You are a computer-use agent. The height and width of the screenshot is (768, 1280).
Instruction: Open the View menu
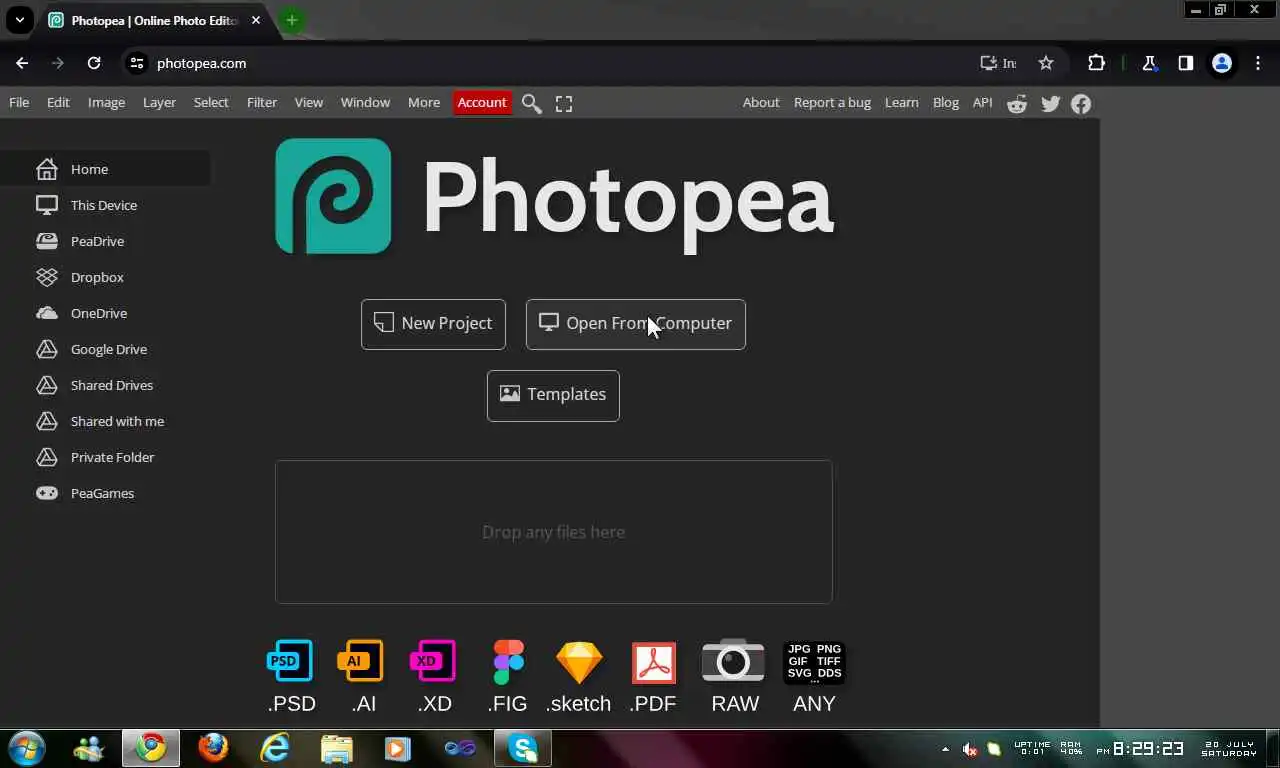pos(308,102)
